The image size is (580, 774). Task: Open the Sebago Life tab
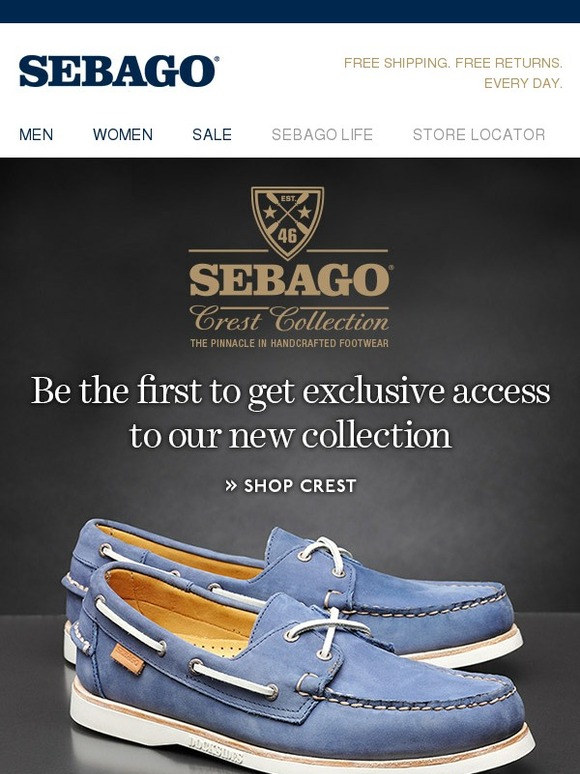(x=322, y=134)
